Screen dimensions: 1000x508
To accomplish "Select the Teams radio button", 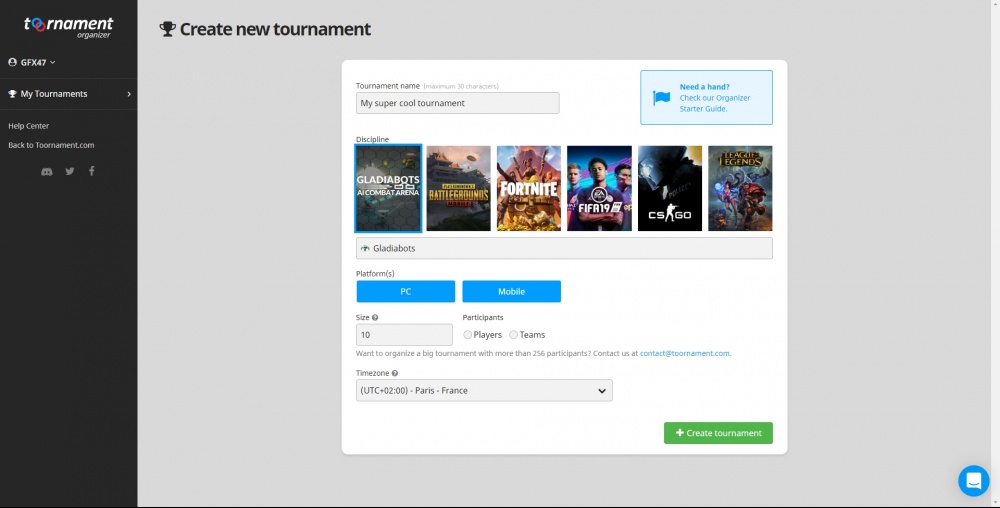I will coord(513,335).
